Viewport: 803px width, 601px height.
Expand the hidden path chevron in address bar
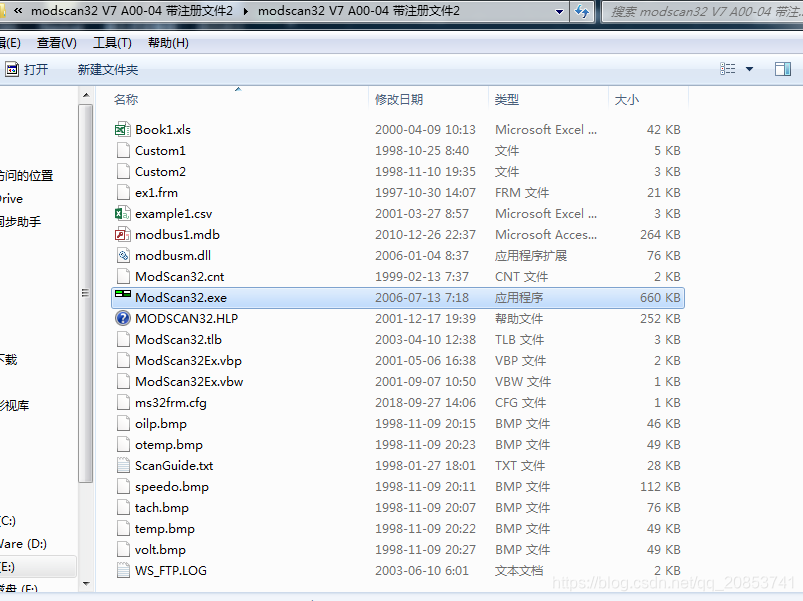click(18, 11)
